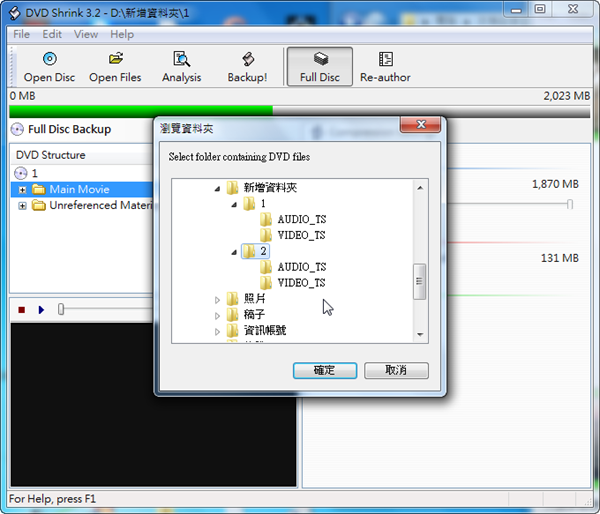
Task: Click the 1,870 MB compression slider handle
Action: click(570, 204)
